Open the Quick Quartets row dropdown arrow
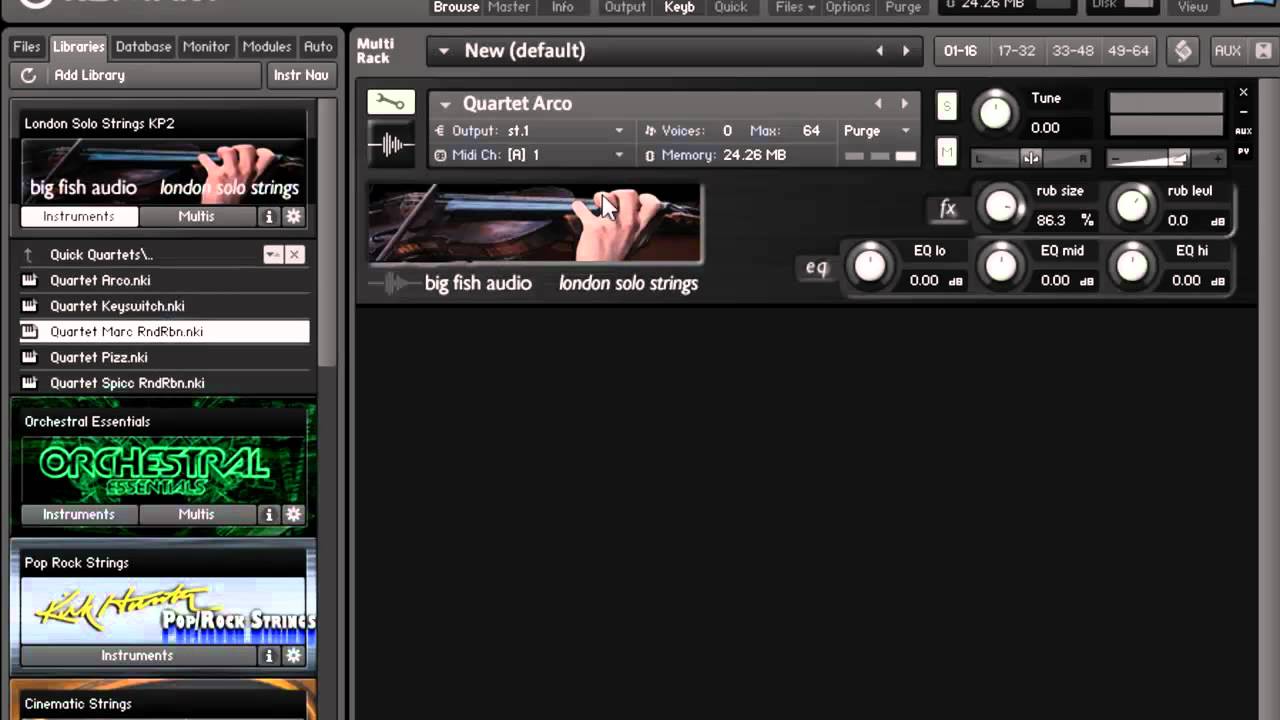 pos(272,255)
